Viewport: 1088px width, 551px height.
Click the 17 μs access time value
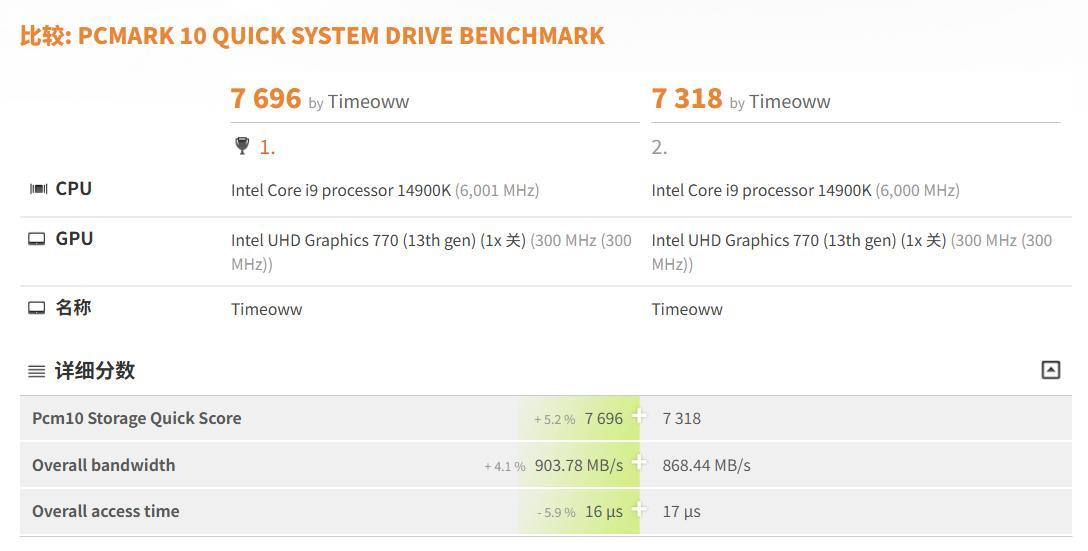tap(681, 512)
